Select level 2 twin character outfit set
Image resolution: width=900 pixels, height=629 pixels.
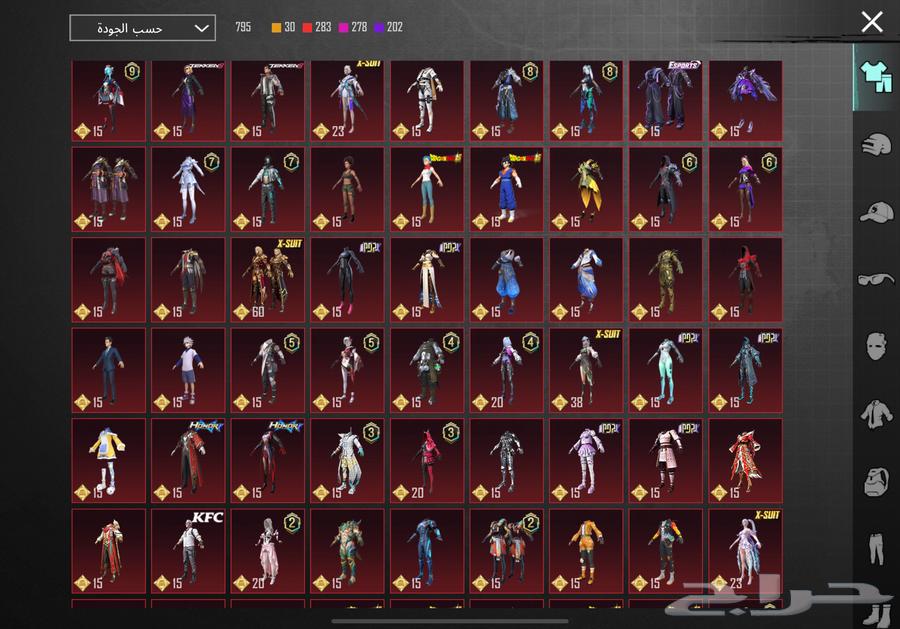pyautogui.click(x=507, y=551)
